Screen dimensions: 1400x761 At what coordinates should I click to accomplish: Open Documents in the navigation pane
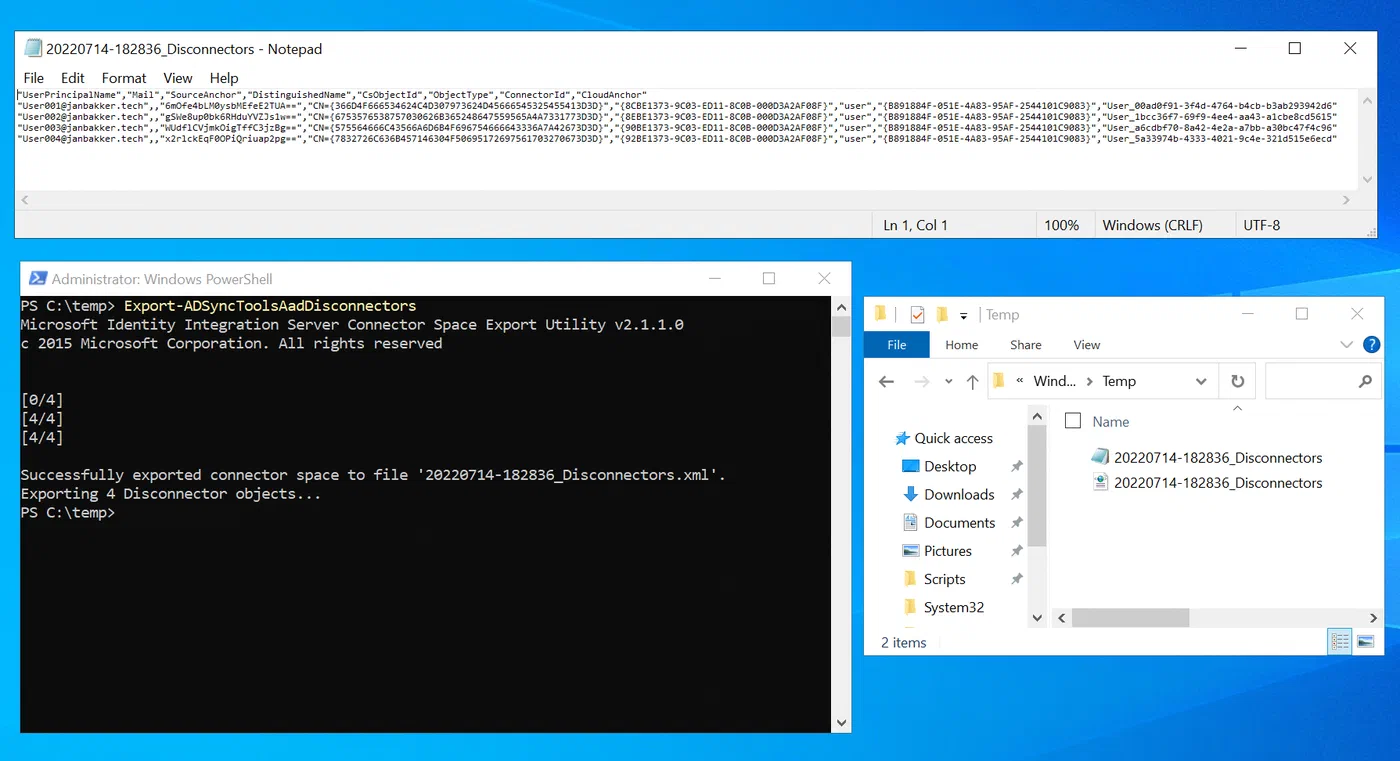(x=949, y=522)
